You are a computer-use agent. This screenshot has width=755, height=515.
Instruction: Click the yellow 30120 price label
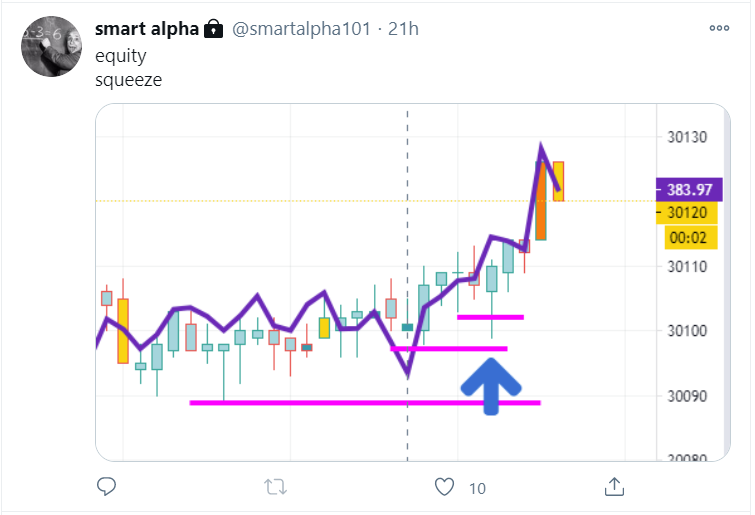[x=687, y=213]
